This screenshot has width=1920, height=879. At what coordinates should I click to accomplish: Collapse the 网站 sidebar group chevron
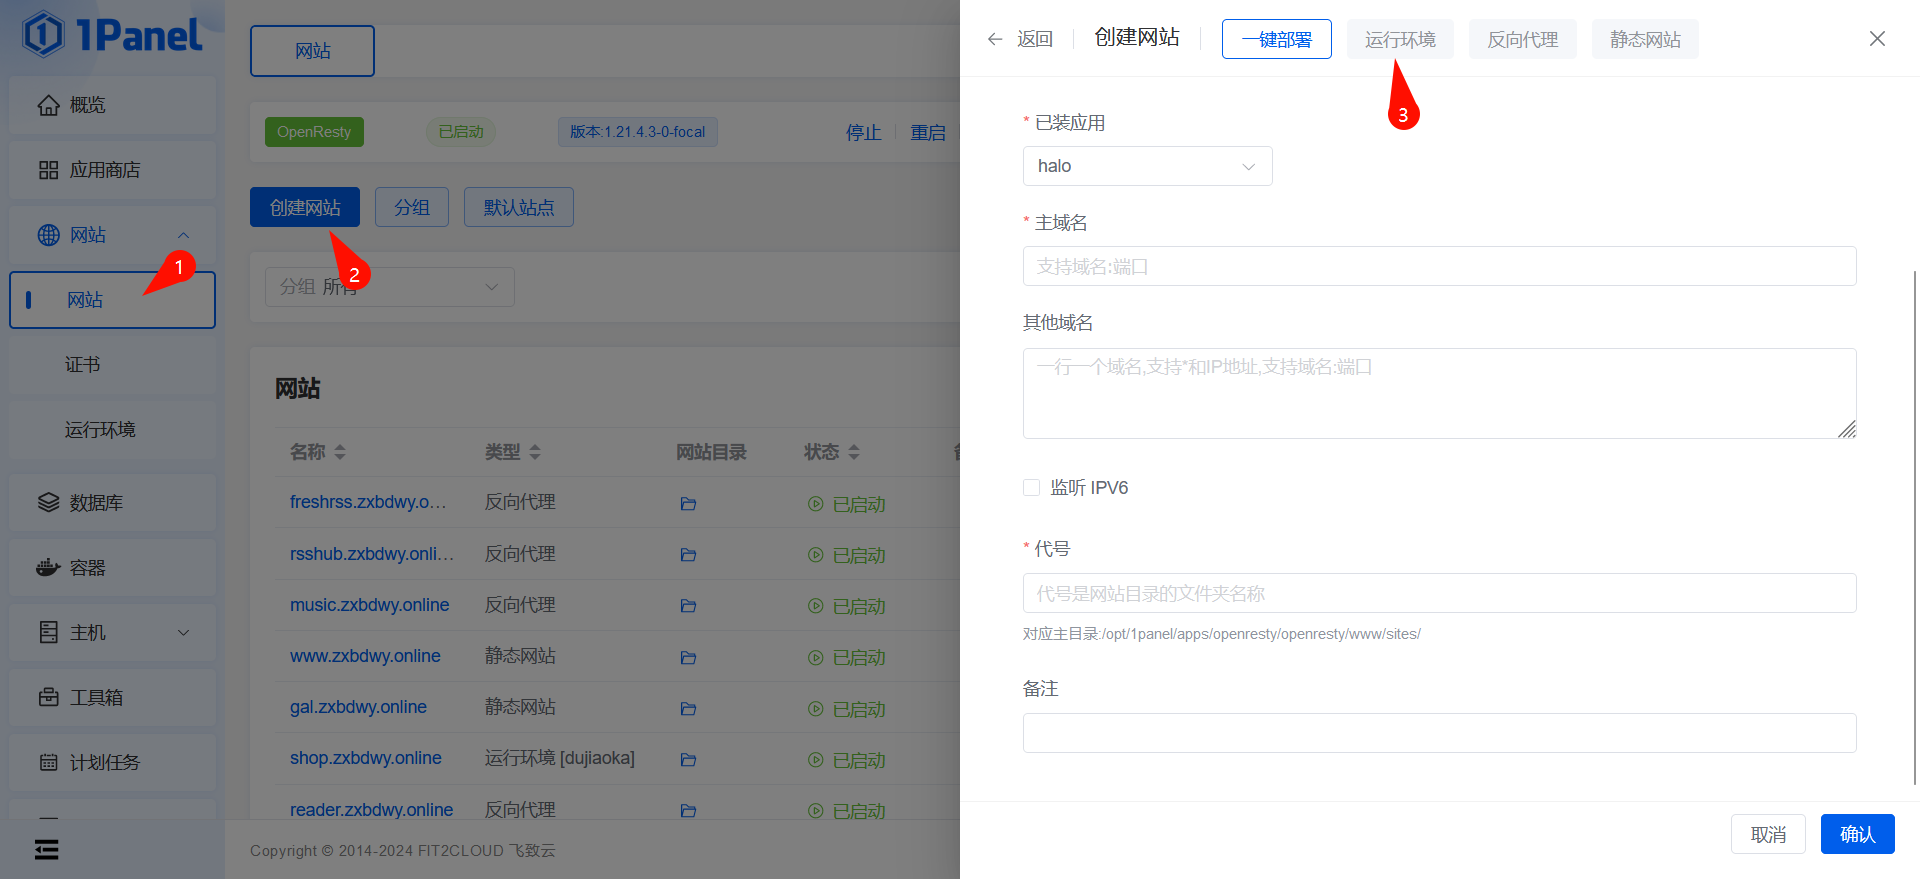[x=183, y=235]
